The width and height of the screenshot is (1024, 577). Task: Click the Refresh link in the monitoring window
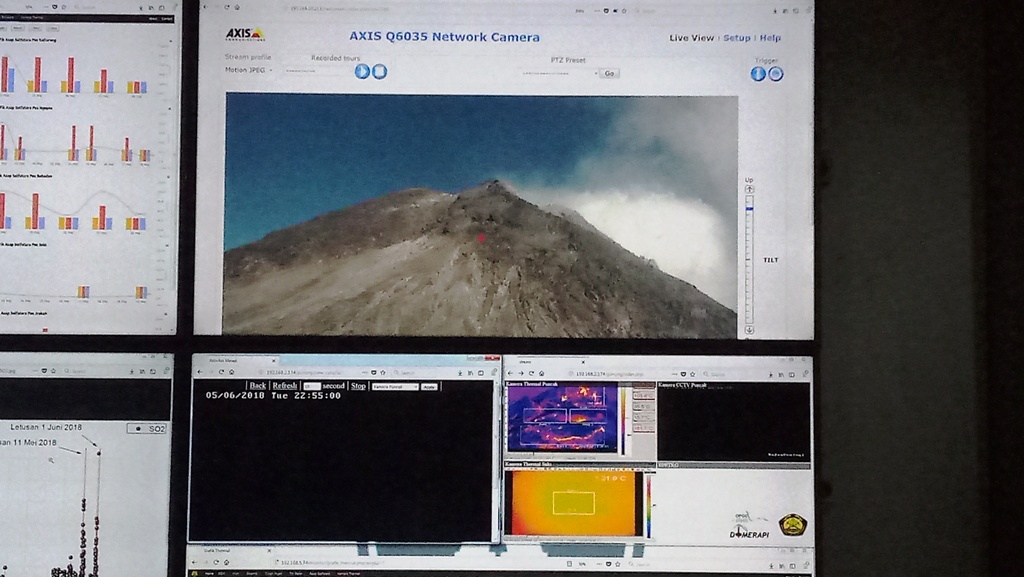(x=285, y=386)
